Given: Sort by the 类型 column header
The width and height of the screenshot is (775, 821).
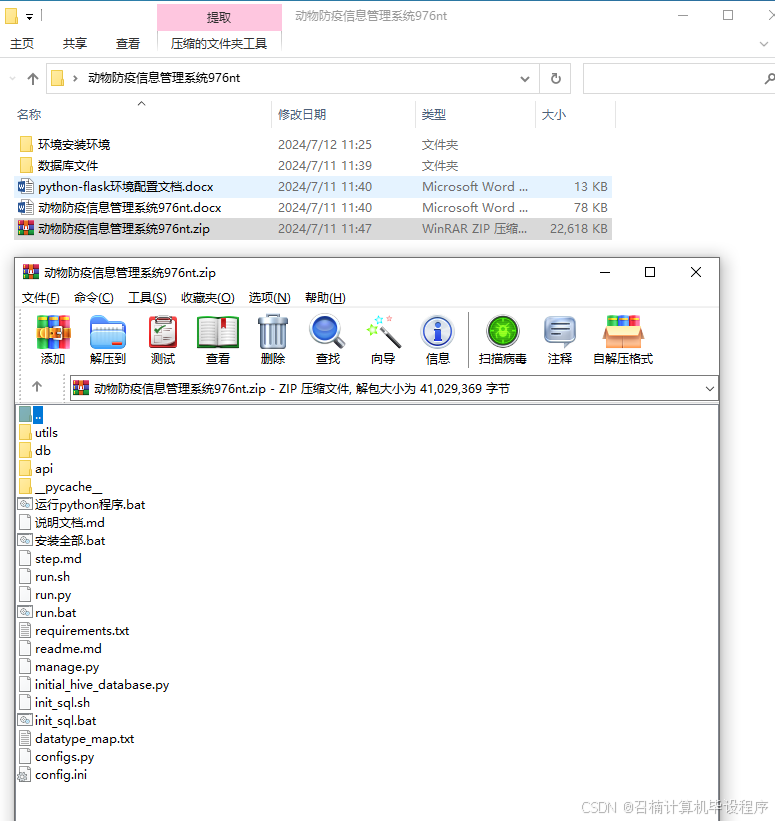Looking at the screenshot, I should pos(434,114).
